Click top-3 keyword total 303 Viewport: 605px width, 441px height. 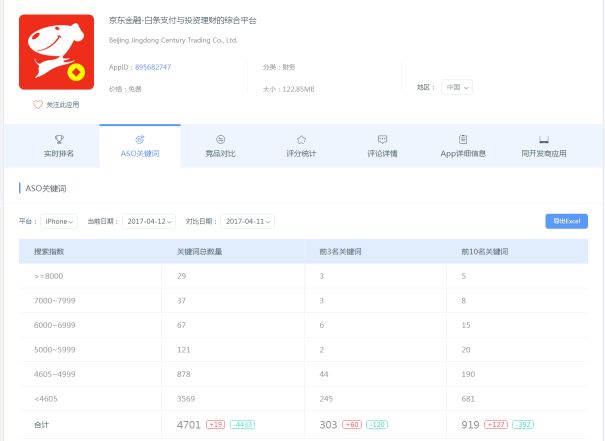coord(328,425)
